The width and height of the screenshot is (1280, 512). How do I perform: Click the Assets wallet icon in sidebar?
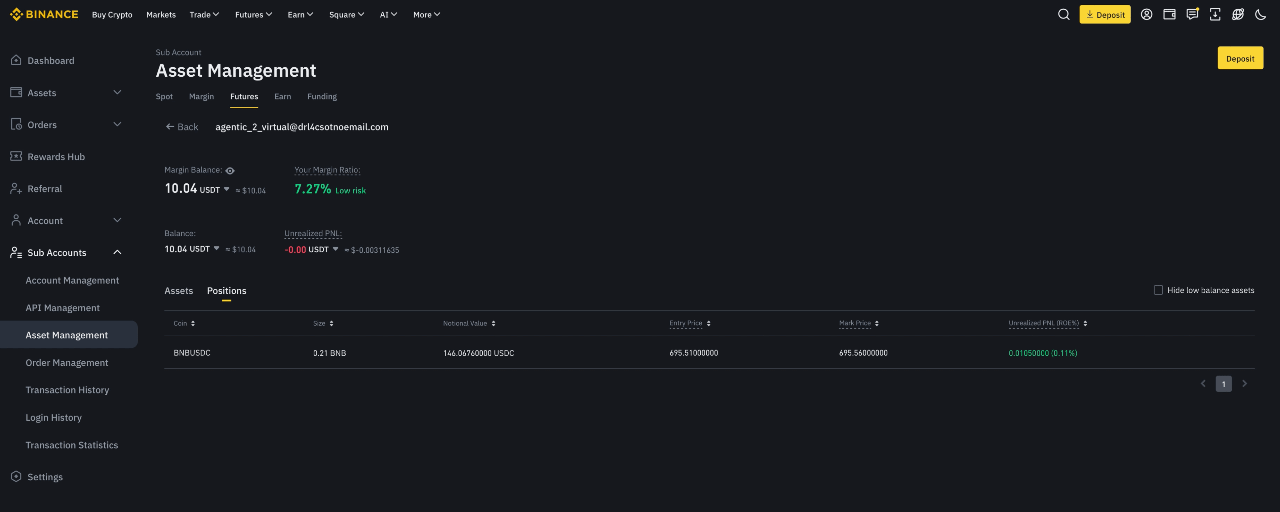(16, 92)
